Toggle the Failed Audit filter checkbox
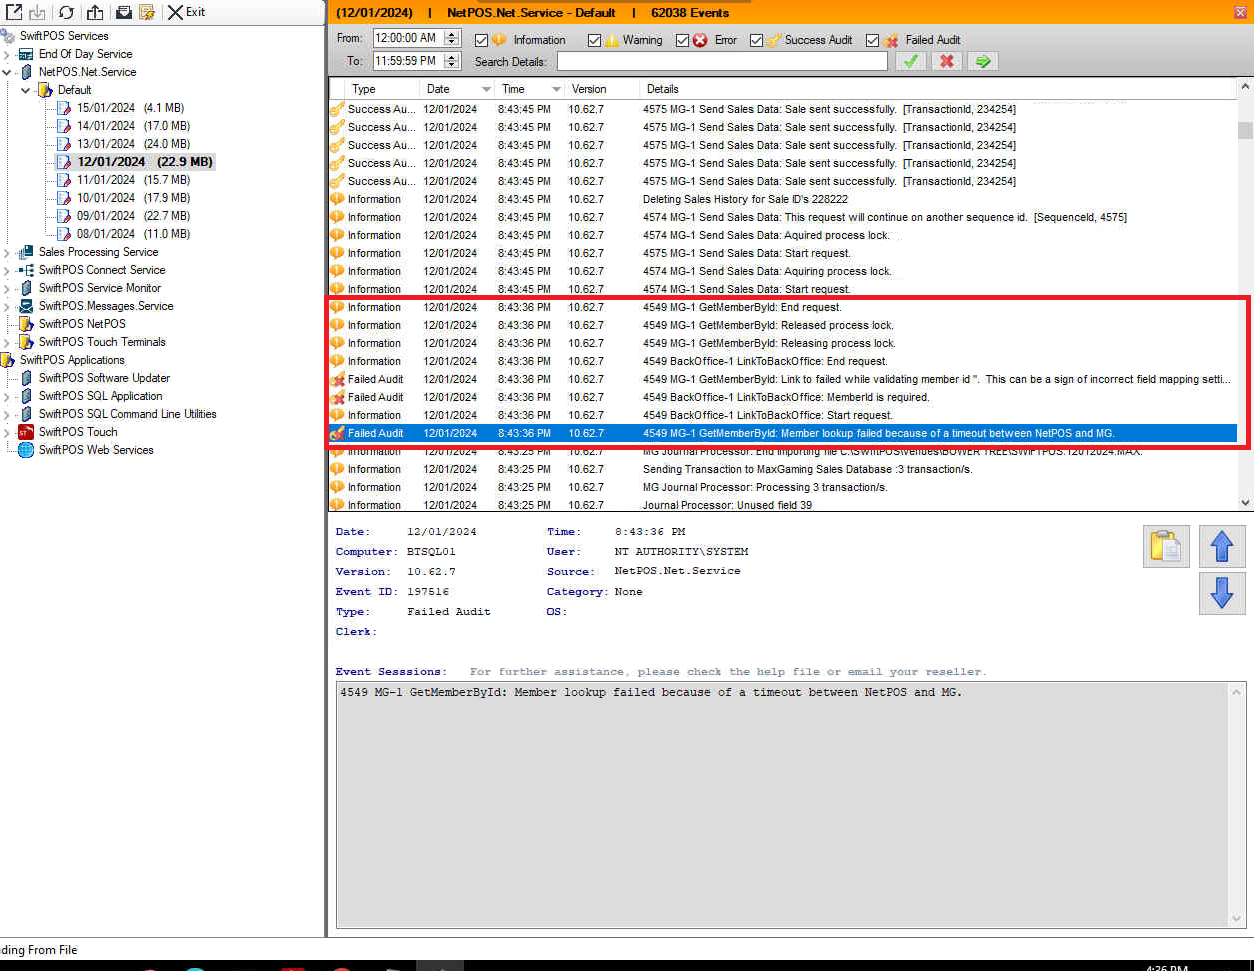Viewport: 1254px width, 971px height. (x=873, y=40)
